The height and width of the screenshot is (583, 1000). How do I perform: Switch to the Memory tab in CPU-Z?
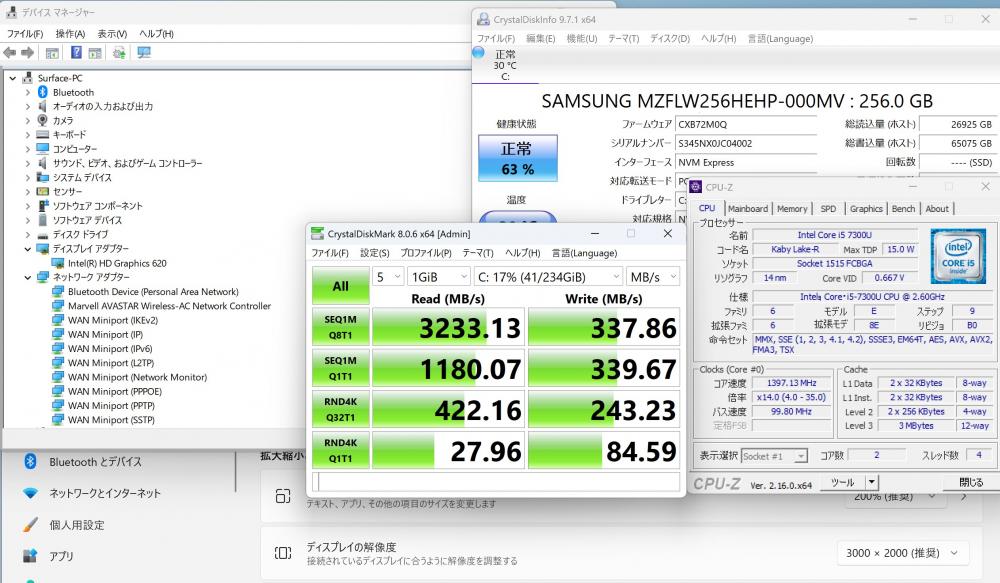(x=792, y=209)
